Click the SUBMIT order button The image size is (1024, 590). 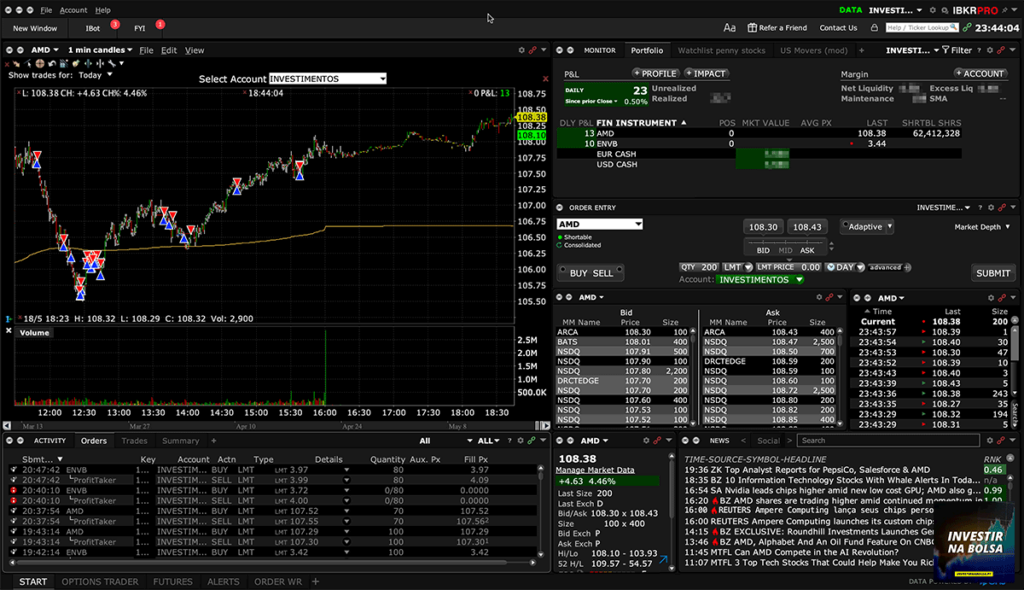point(993,273)
